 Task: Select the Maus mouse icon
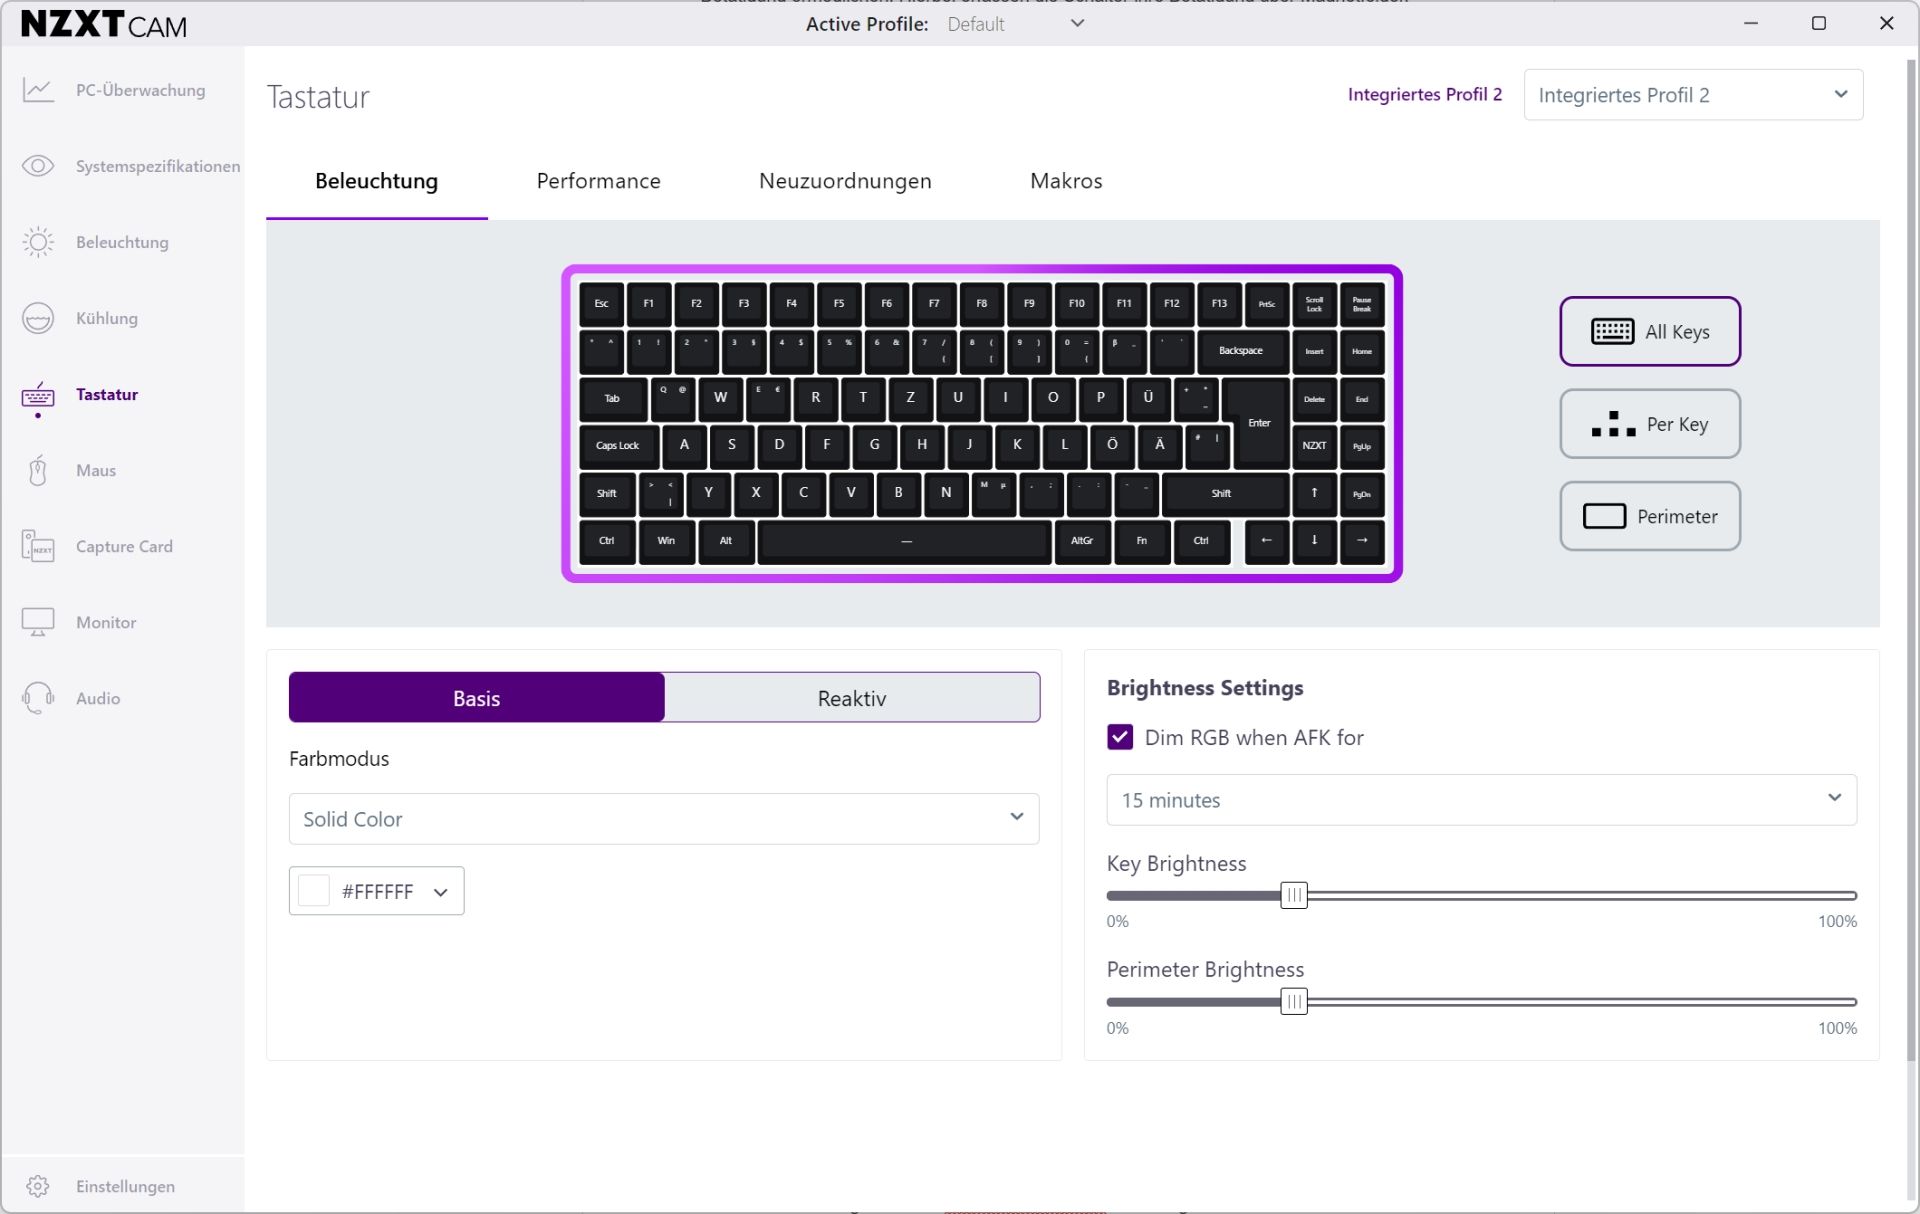[x=38, y=470]
